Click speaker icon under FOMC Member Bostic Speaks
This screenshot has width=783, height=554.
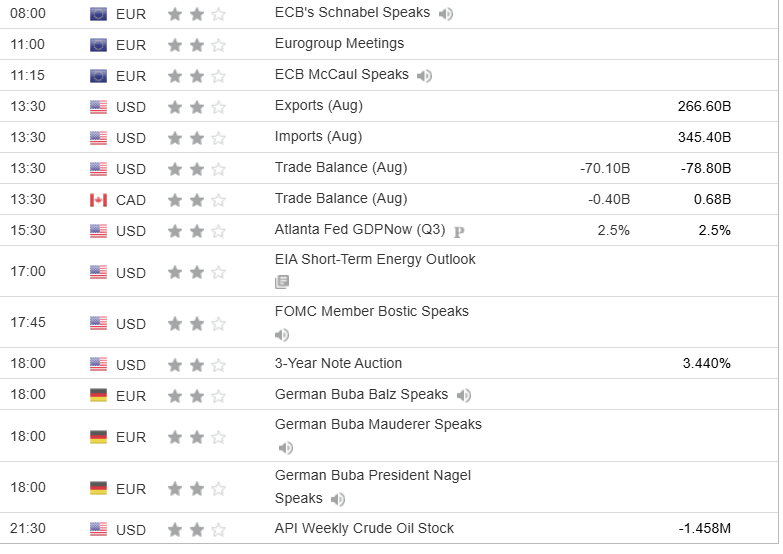coord(283,335)
